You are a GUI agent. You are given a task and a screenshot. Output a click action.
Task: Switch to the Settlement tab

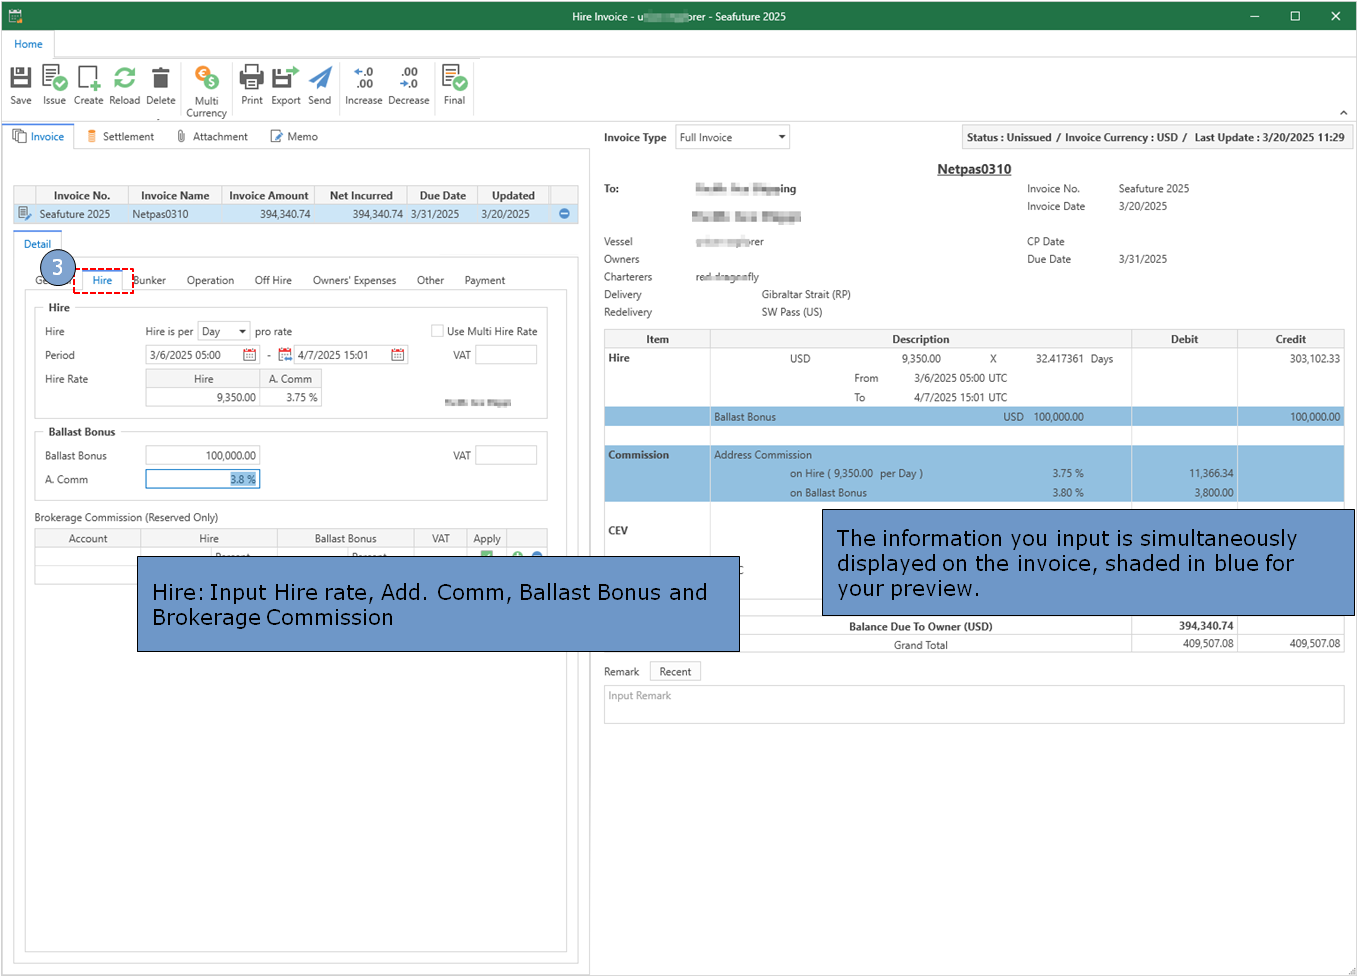121,137
